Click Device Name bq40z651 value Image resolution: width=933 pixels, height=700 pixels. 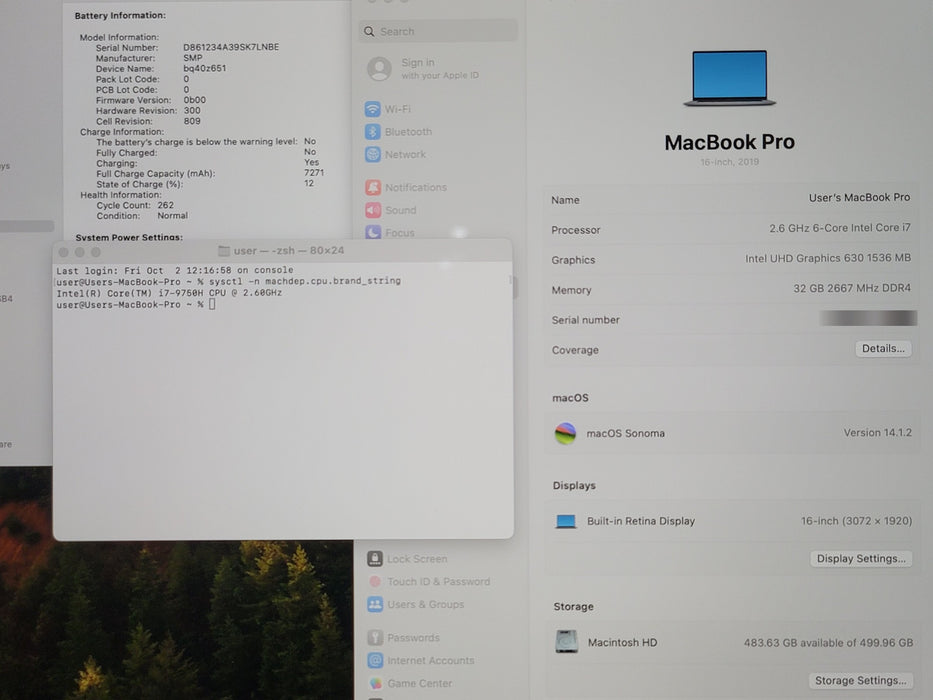click(x=204, y=68)
